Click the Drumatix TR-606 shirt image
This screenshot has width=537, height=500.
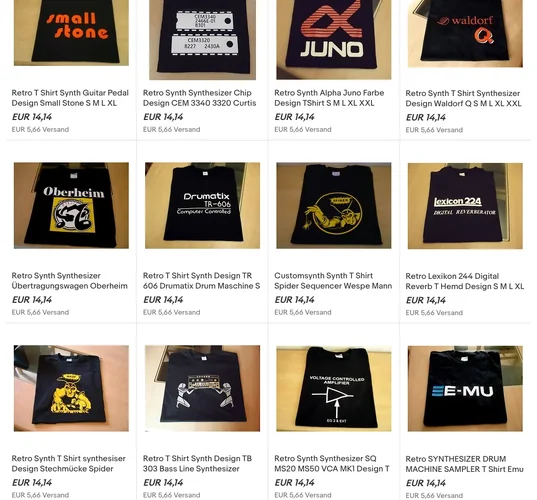point(202,205)
